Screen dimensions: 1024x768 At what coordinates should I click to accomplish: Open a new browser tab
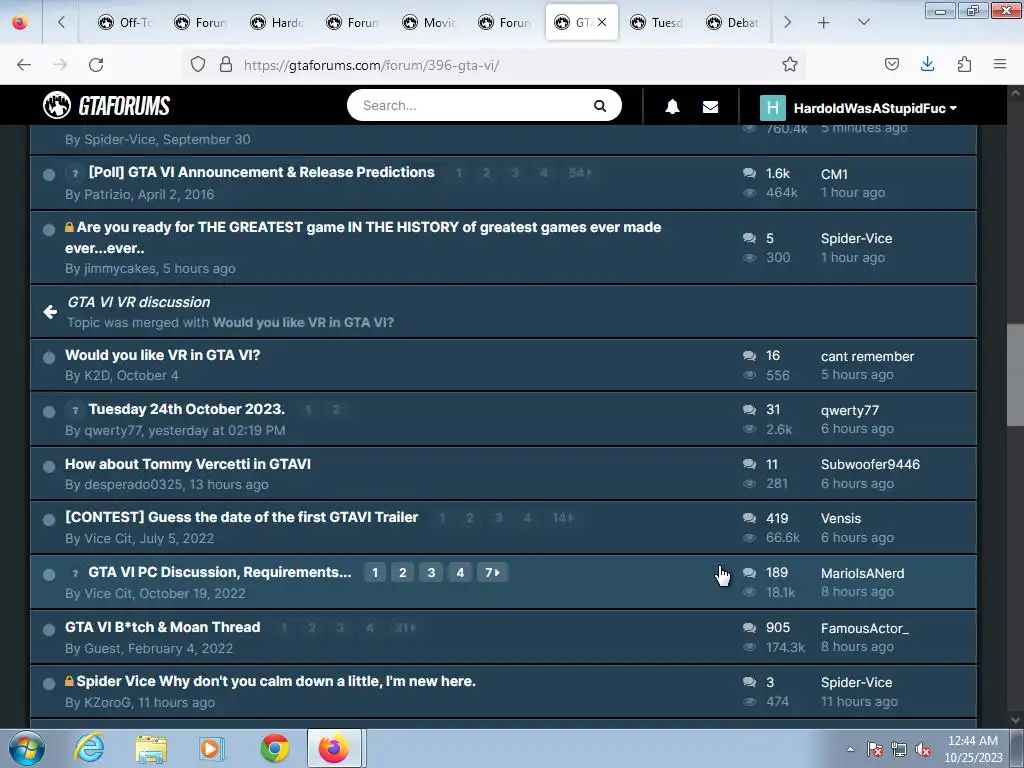824,23
